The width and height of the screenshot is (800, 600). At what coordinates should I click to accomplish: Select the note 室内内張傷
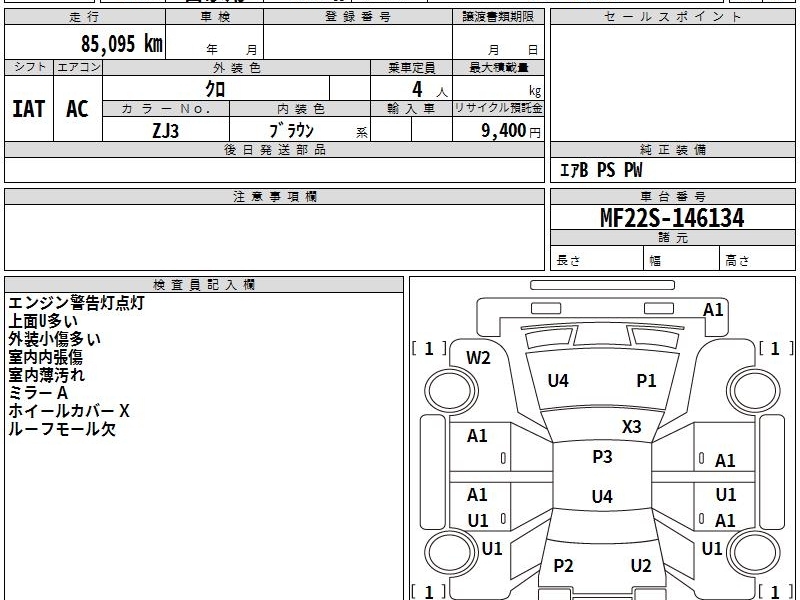point(45,357)
